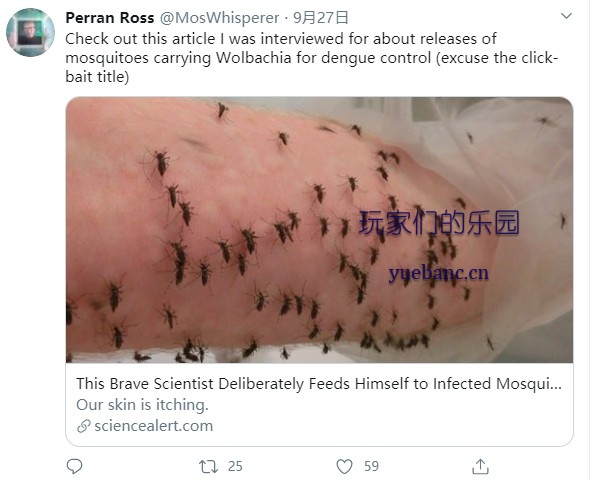Click the 玩家们的乐园 watermark text
594x480 pixels.
tap(439, 223)
